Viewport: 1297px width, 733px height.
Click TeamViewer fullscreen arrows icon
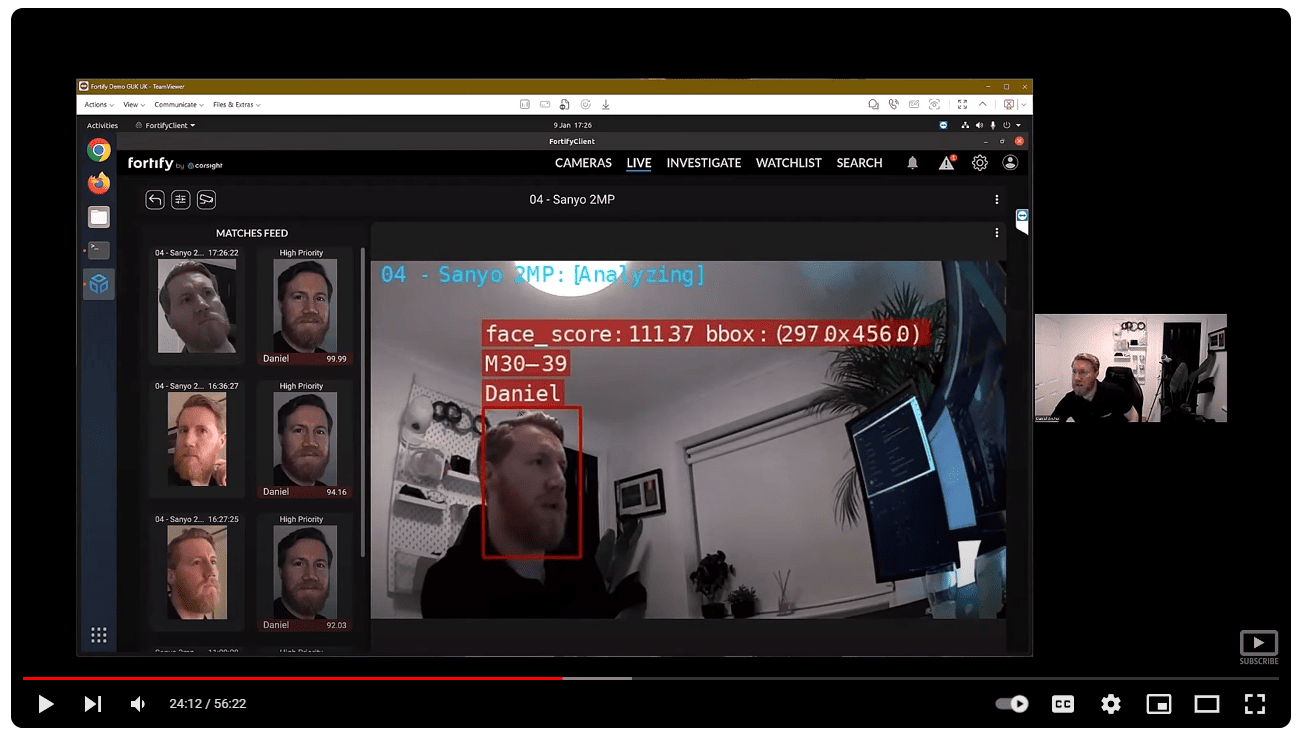coord(962,104)
